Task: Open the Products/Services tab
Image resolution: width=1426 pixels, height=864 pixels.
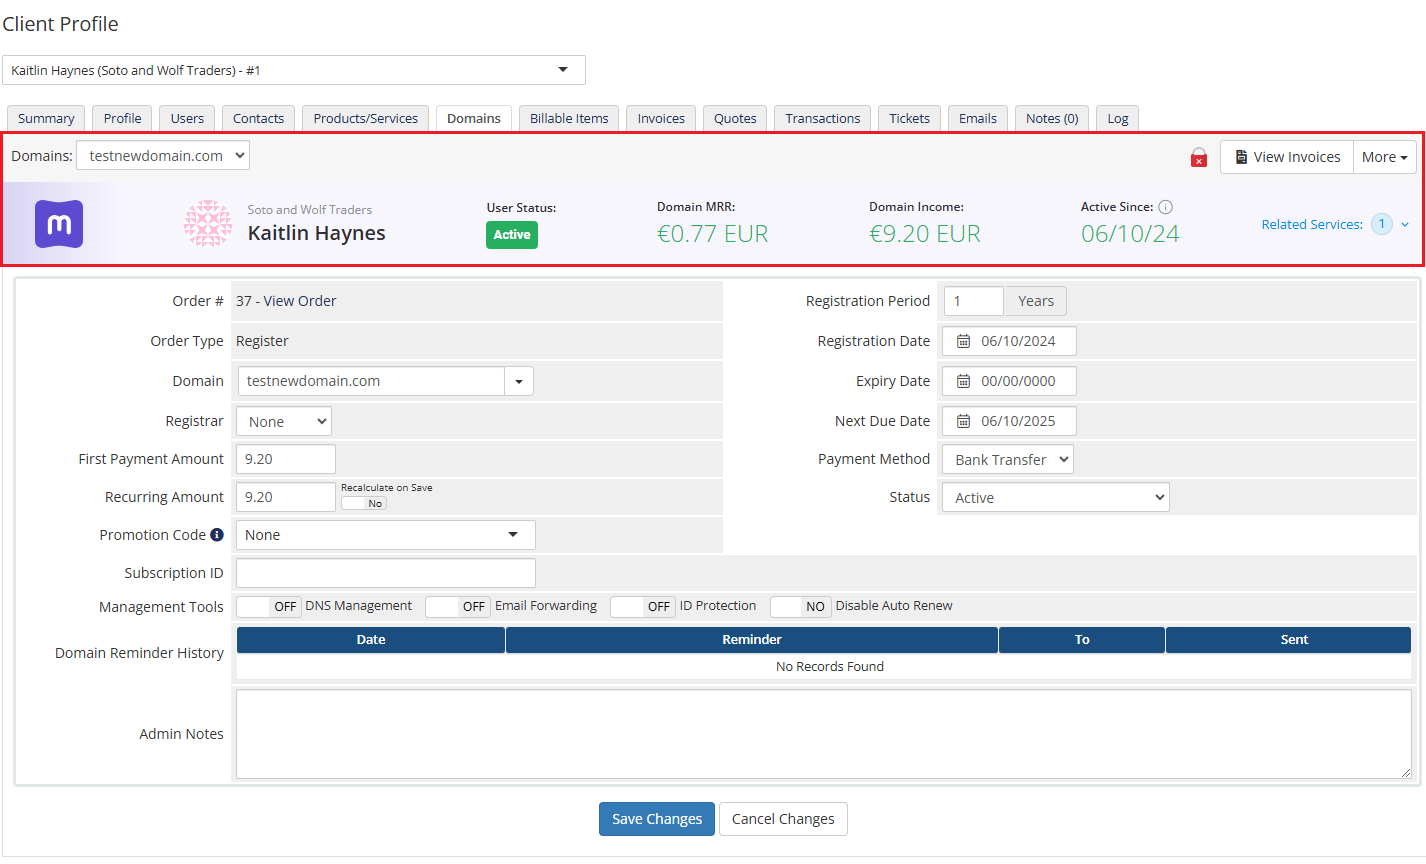Action: tap(365, 118)
